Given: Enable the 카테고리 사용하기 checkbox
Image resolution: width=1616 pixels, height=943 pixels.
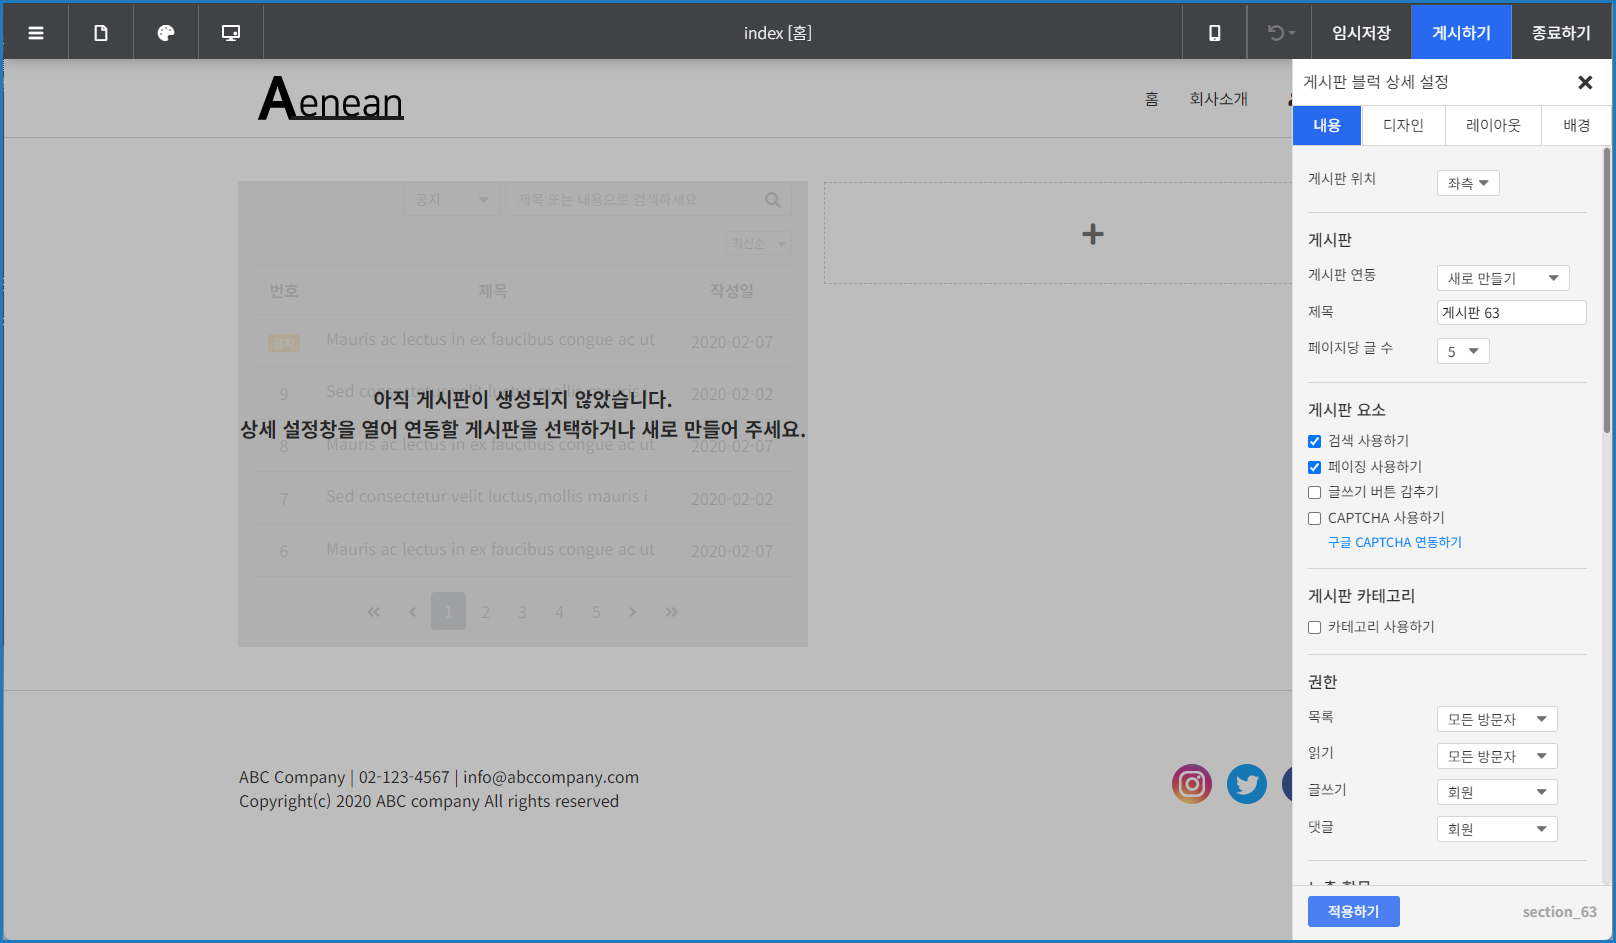Looking at the screenshot, I should (x=1314, y=628).
